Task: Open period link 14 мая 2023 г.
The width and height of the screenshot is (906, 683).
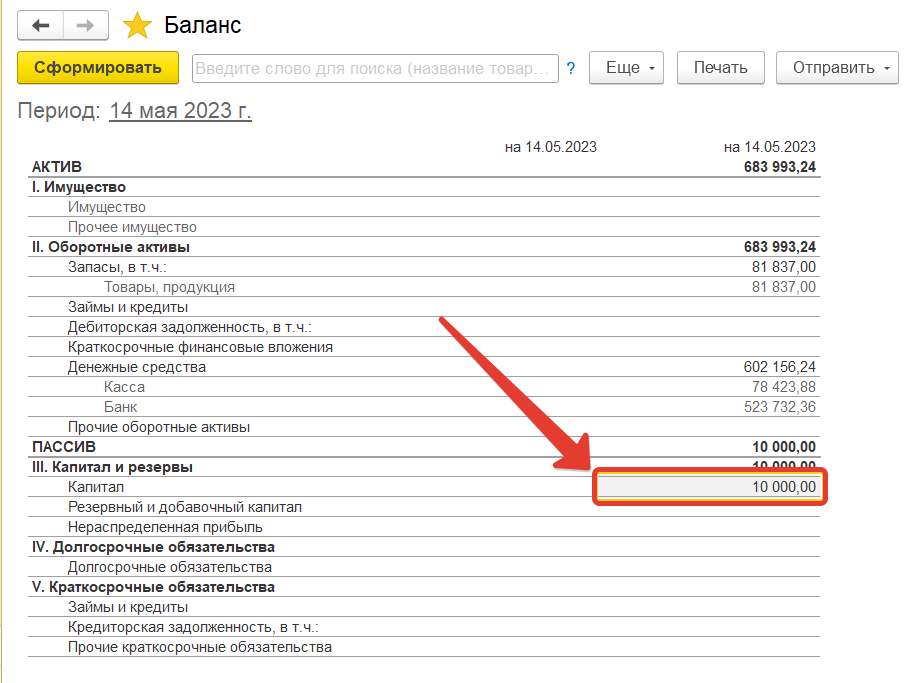Action: [x=180, y=110]
